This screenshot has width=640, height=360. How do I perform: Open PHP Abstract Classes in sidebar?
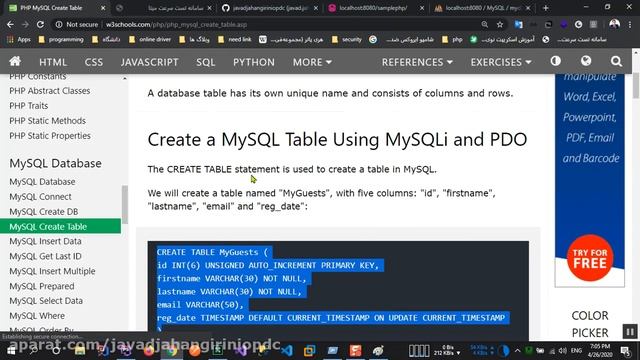point(50,91)
